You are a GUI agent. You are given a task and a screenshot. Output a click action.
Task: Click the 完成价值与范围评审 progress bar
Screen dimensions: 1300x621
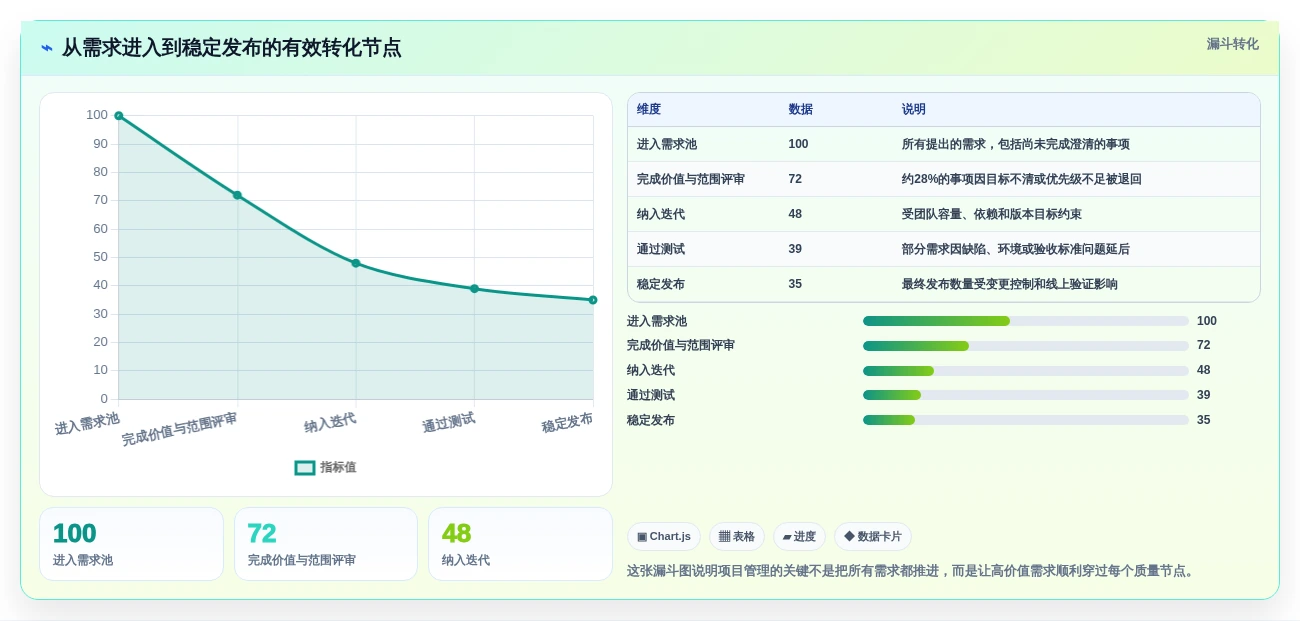(1026, 346)
